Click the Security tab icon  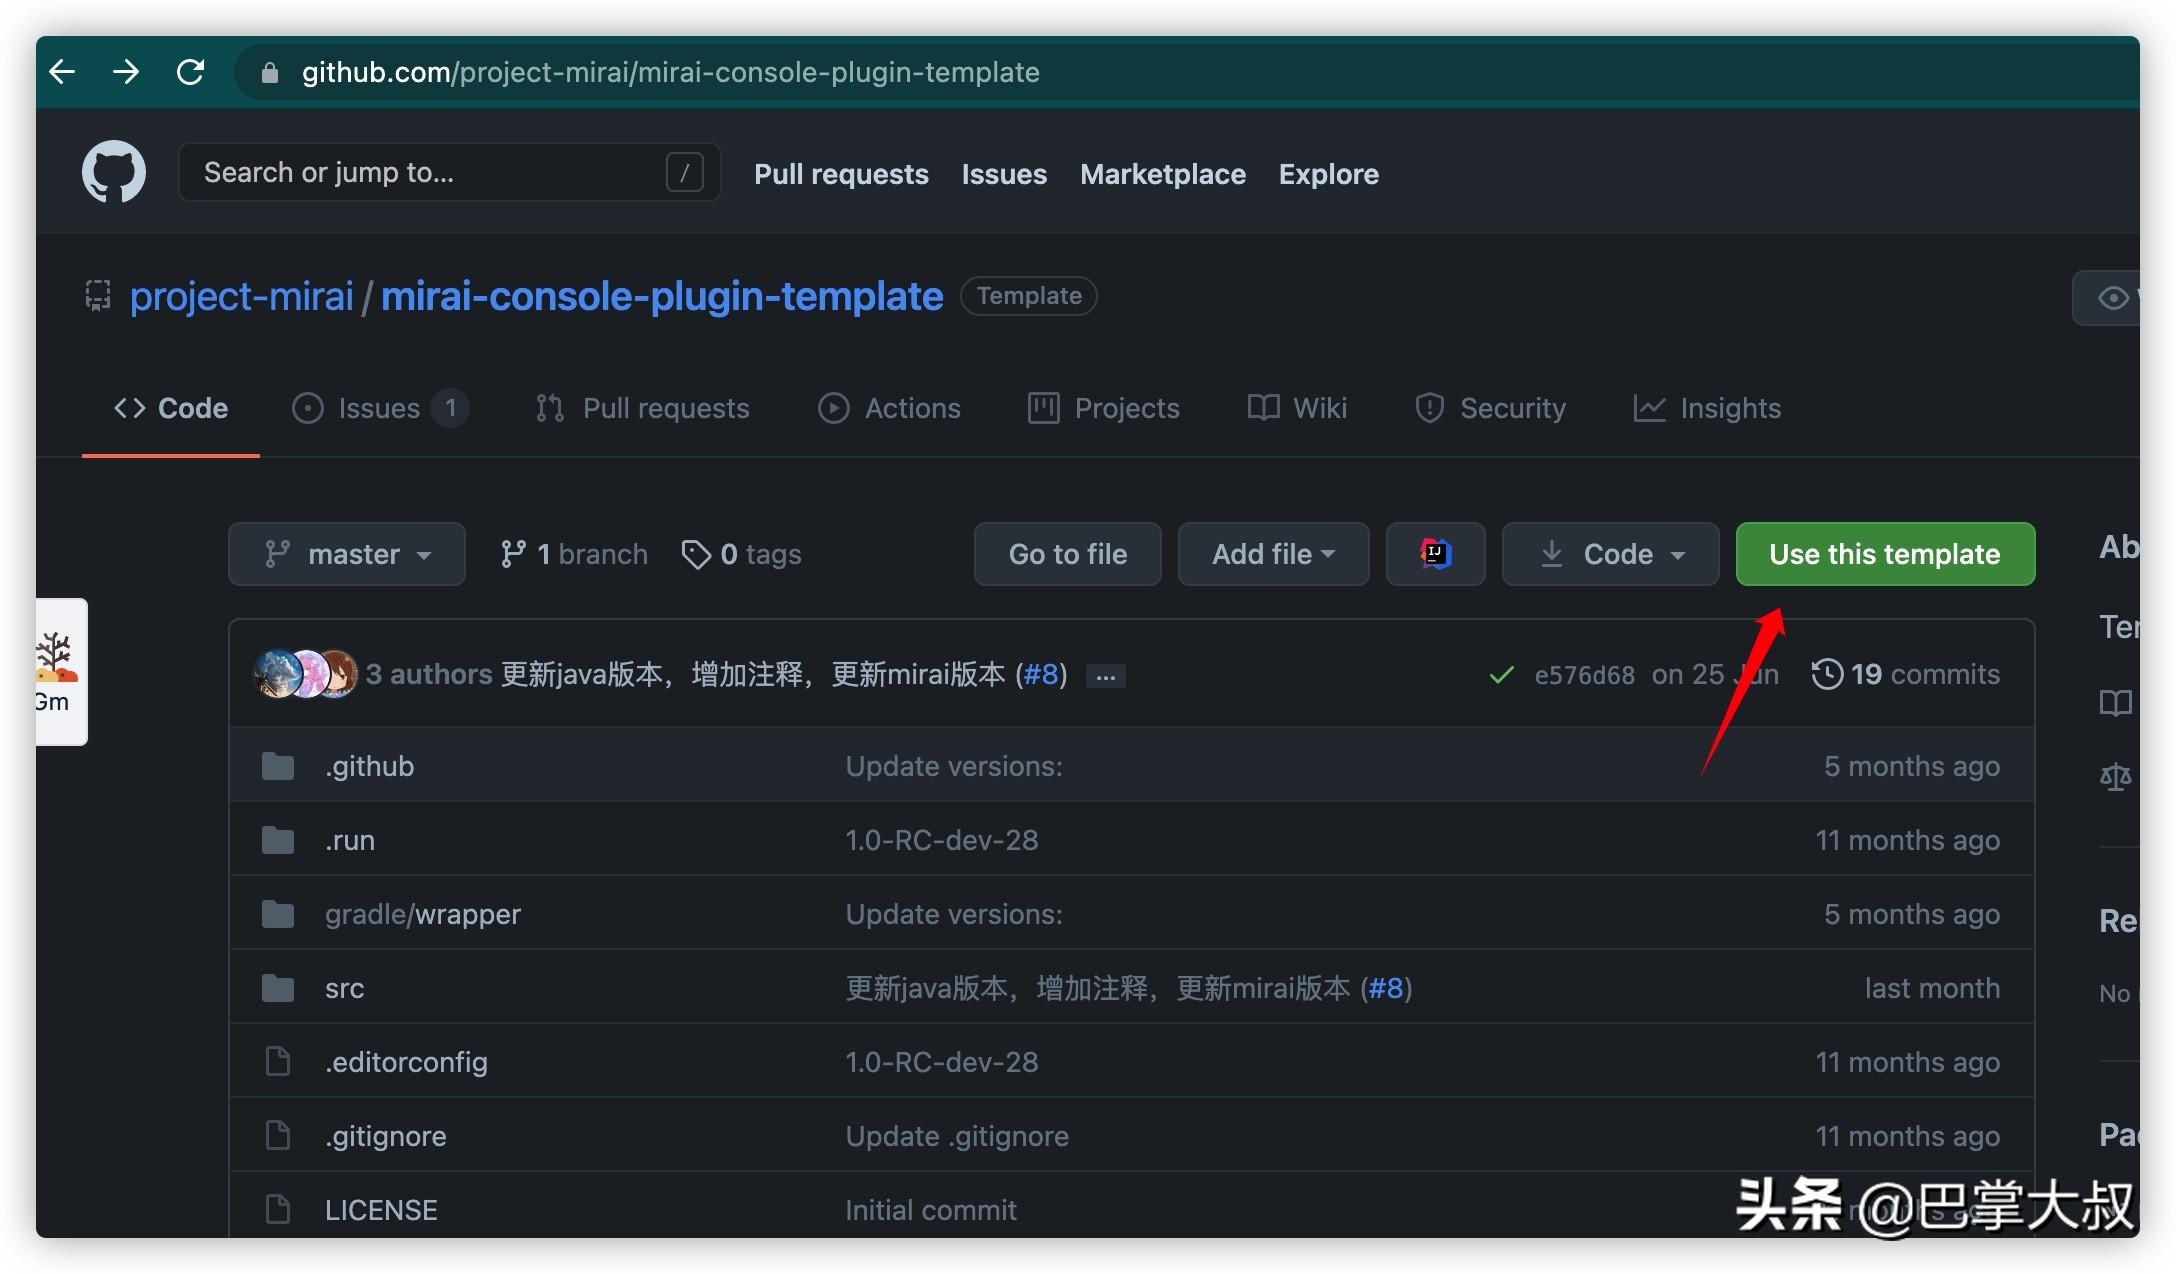tap(1425, 408)
